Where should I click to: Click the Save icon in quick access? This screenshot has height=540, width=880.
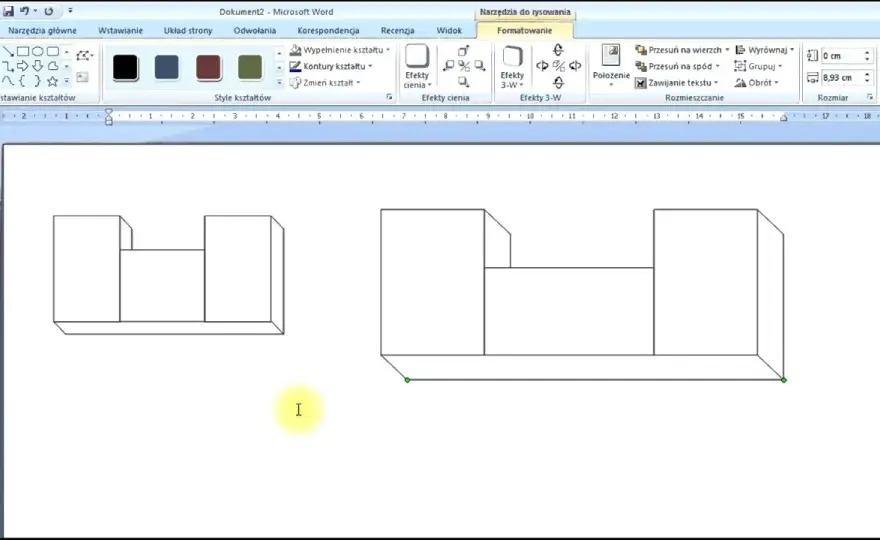[8, 11]
